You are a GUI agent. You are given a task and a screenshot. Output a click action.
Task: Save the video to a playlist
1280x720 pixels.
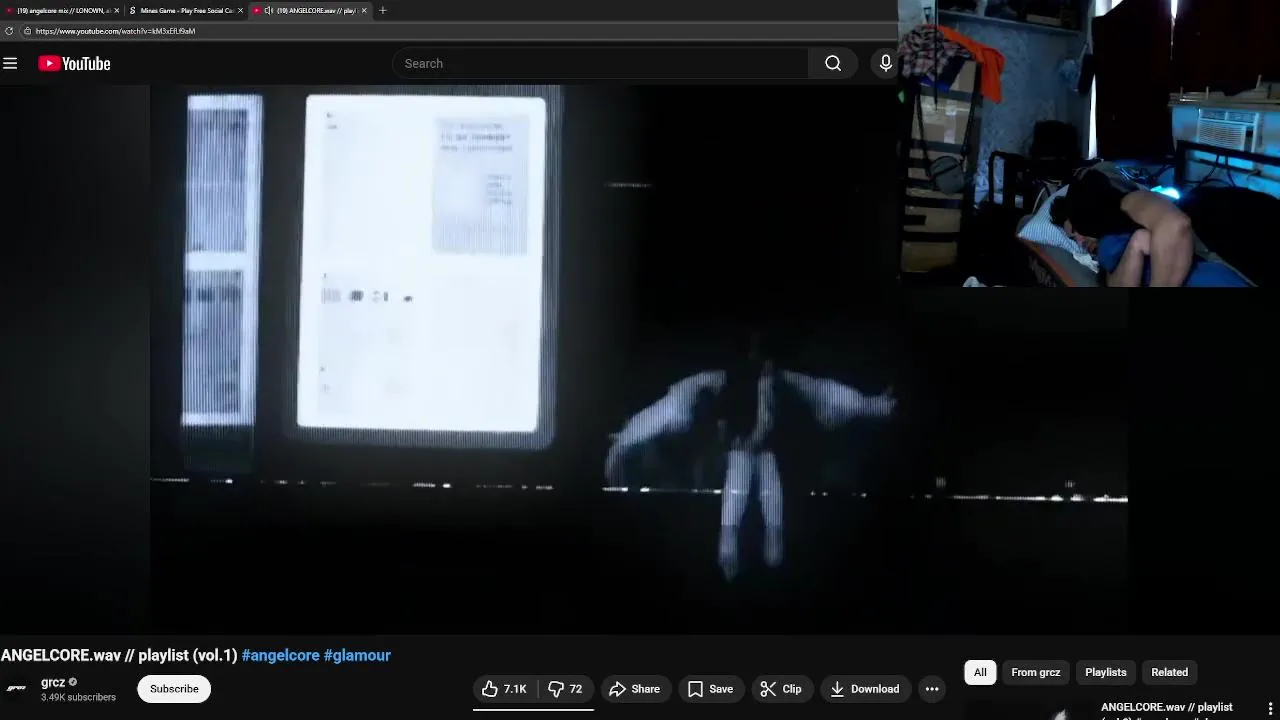[x=711, y=689]
